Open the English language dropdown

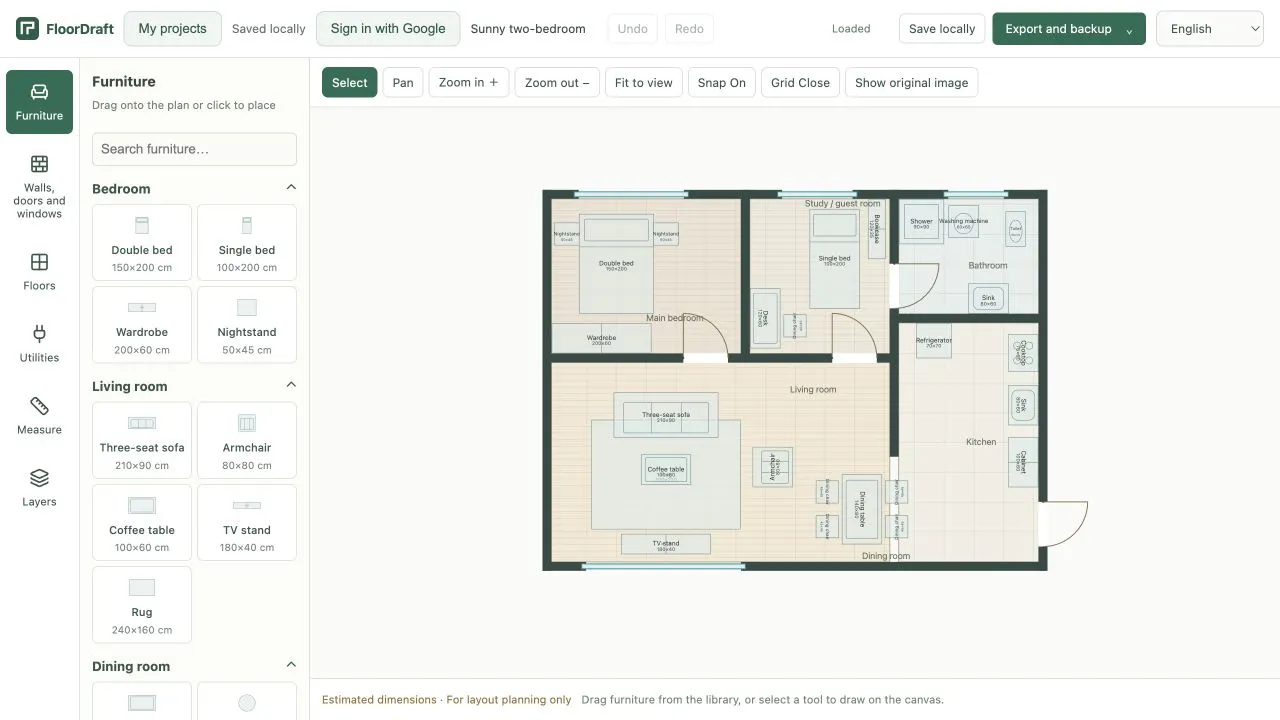pyautogui.click(x=1210, y=29)
